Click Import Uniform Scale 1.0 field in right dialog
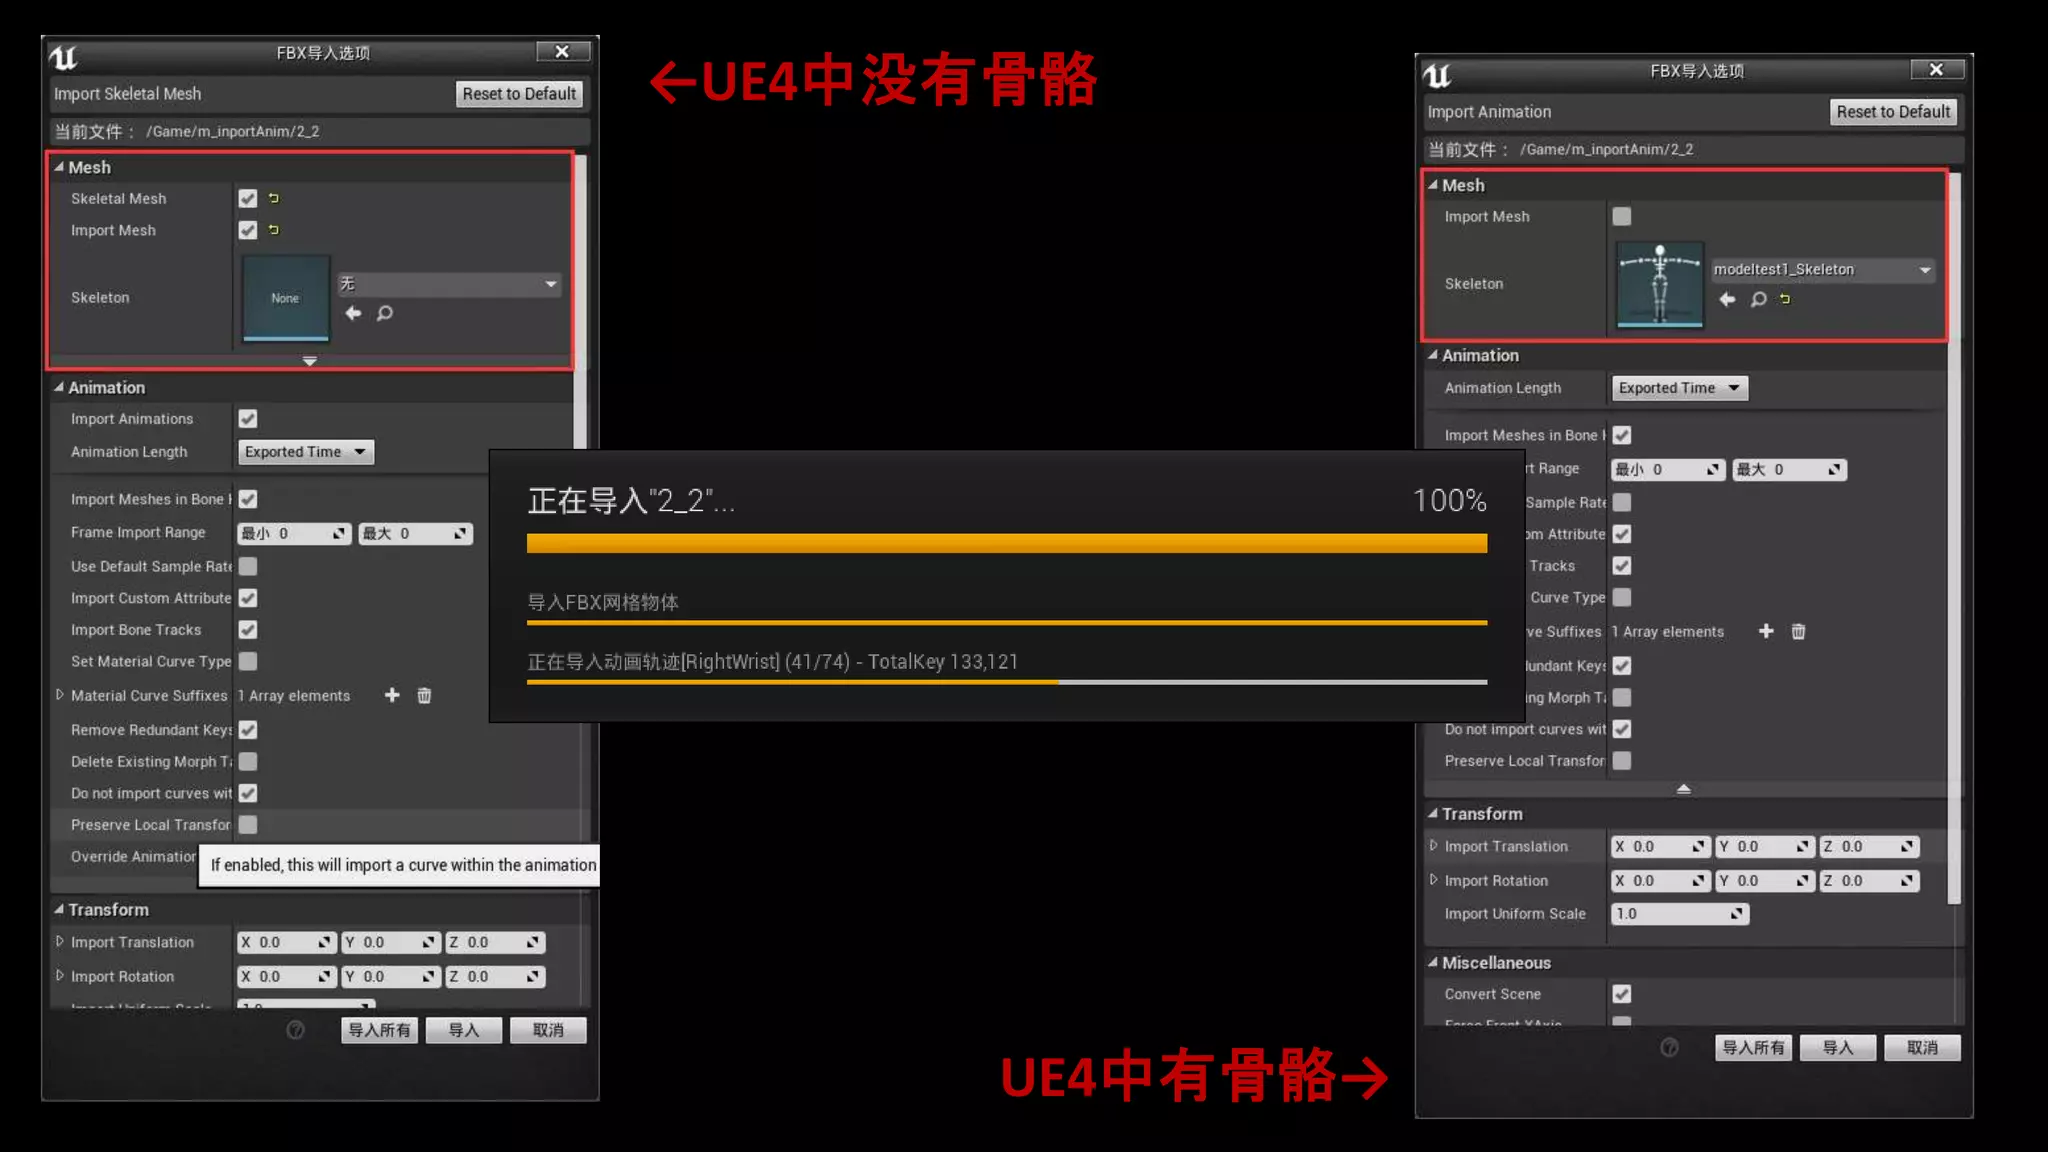 [1680, 913]
